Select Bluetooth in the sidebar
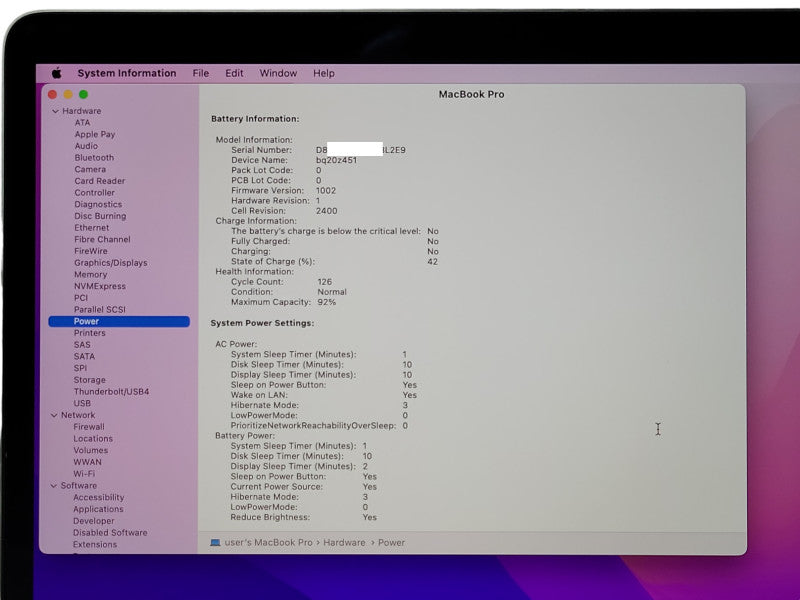800x600 pixels. (94, 158)
